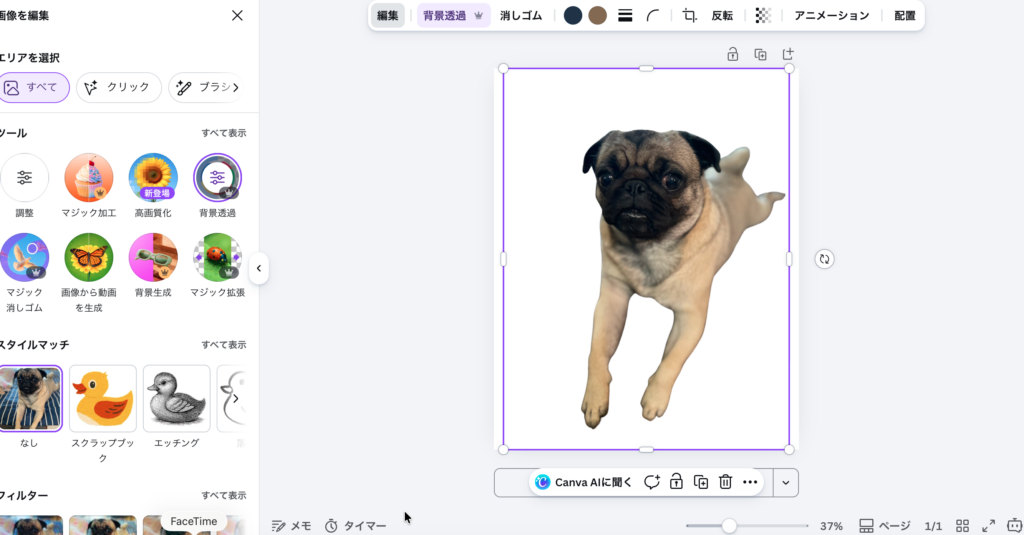Open the 画像から動画を生成 butterfly tool
1024x535 pixels.
[88, 257]
